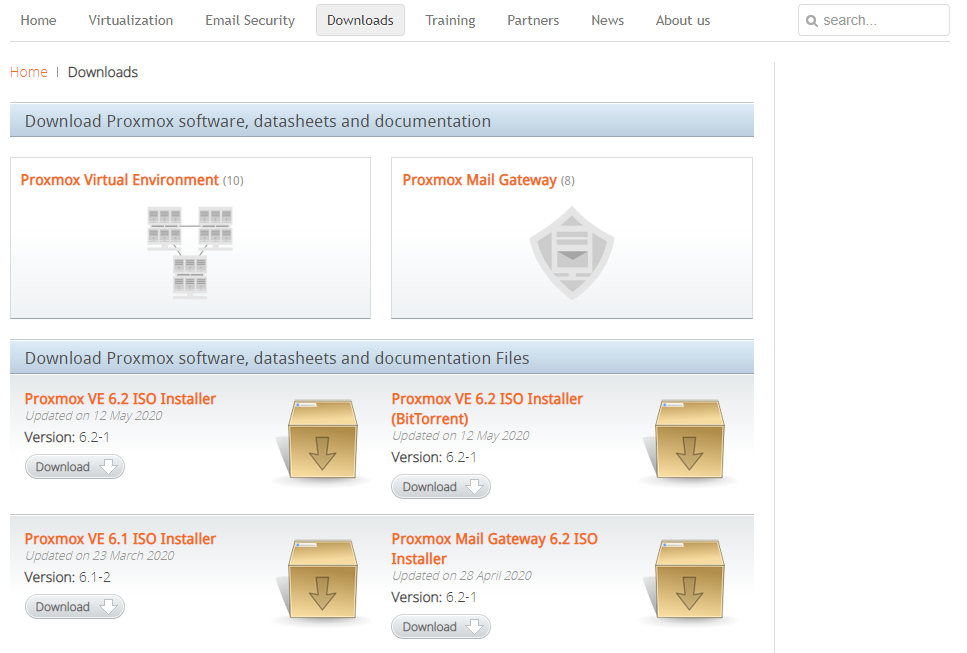Go to the Email Security menu
Viewport: 967px width, 653px height.
click(x=250, y=20)
